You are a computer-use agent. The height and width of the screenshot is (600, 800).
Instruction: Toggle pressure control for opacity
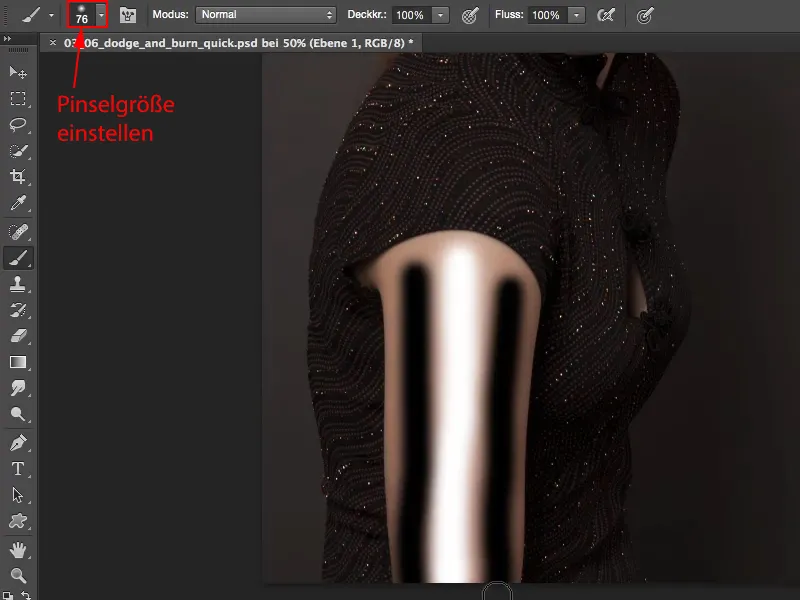click(470, 15)
